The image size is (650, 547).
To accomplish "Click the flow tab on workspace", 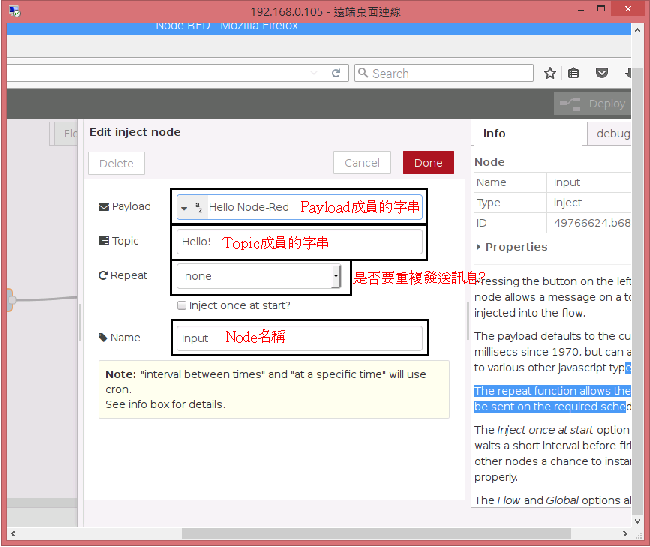I will click(66, 133).
